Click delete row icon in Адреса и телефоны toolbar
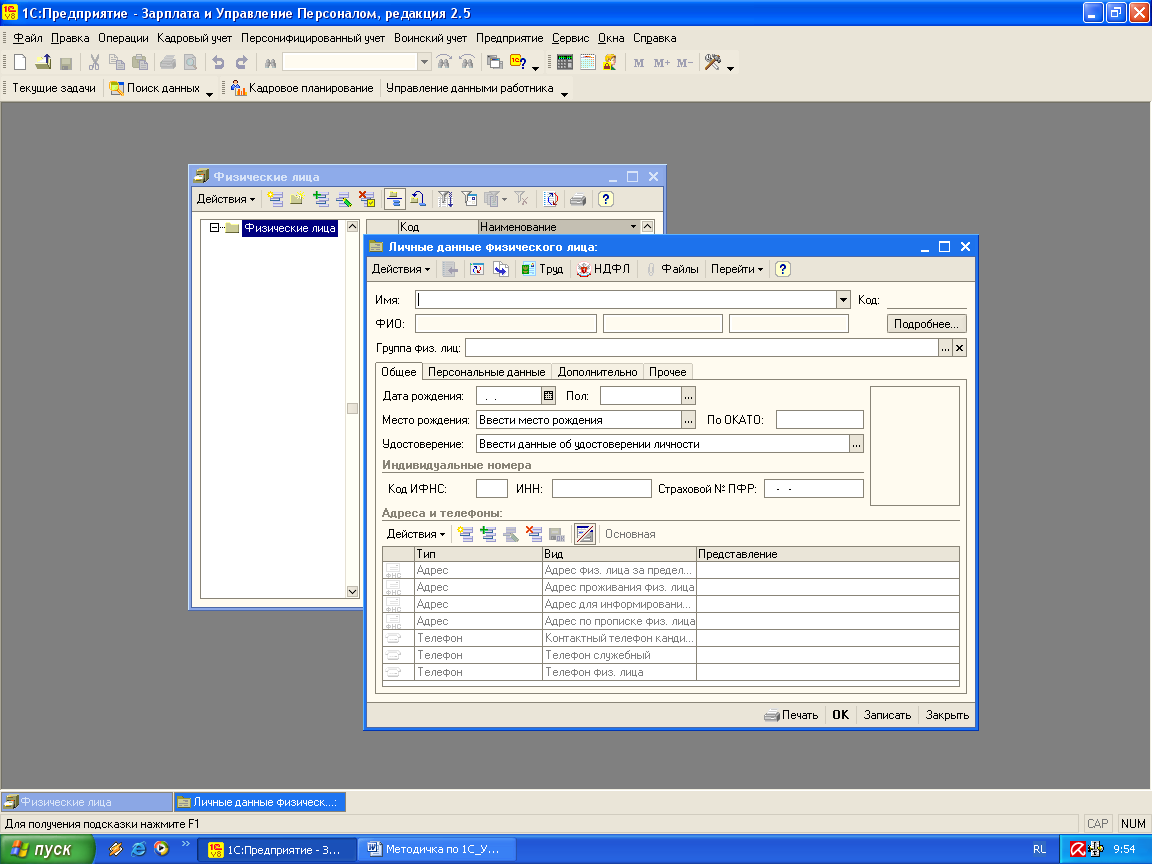The height and width of the screenshot is (864, 1152). tap(534, 534)
